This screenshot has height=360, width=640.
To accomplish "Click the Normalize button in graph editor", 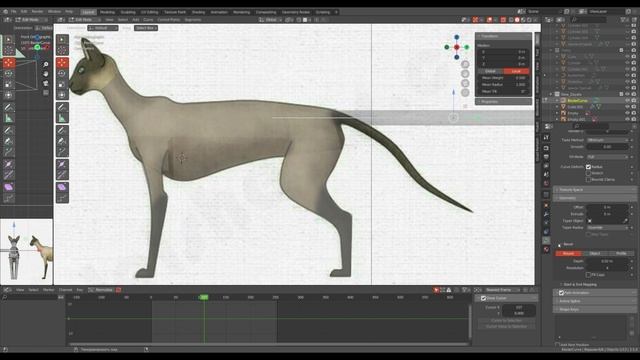I will [x=101, y=290].
